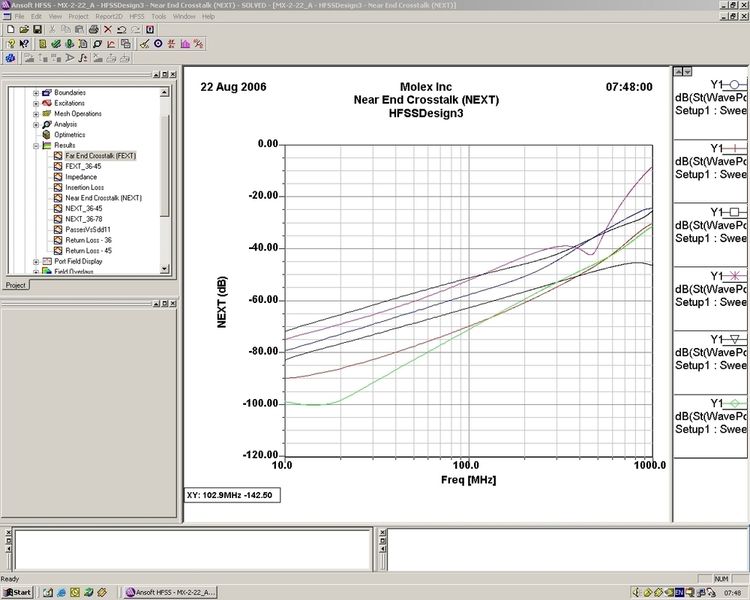
Task: Click the black square icon after Redo
Action: click(150, 30)
